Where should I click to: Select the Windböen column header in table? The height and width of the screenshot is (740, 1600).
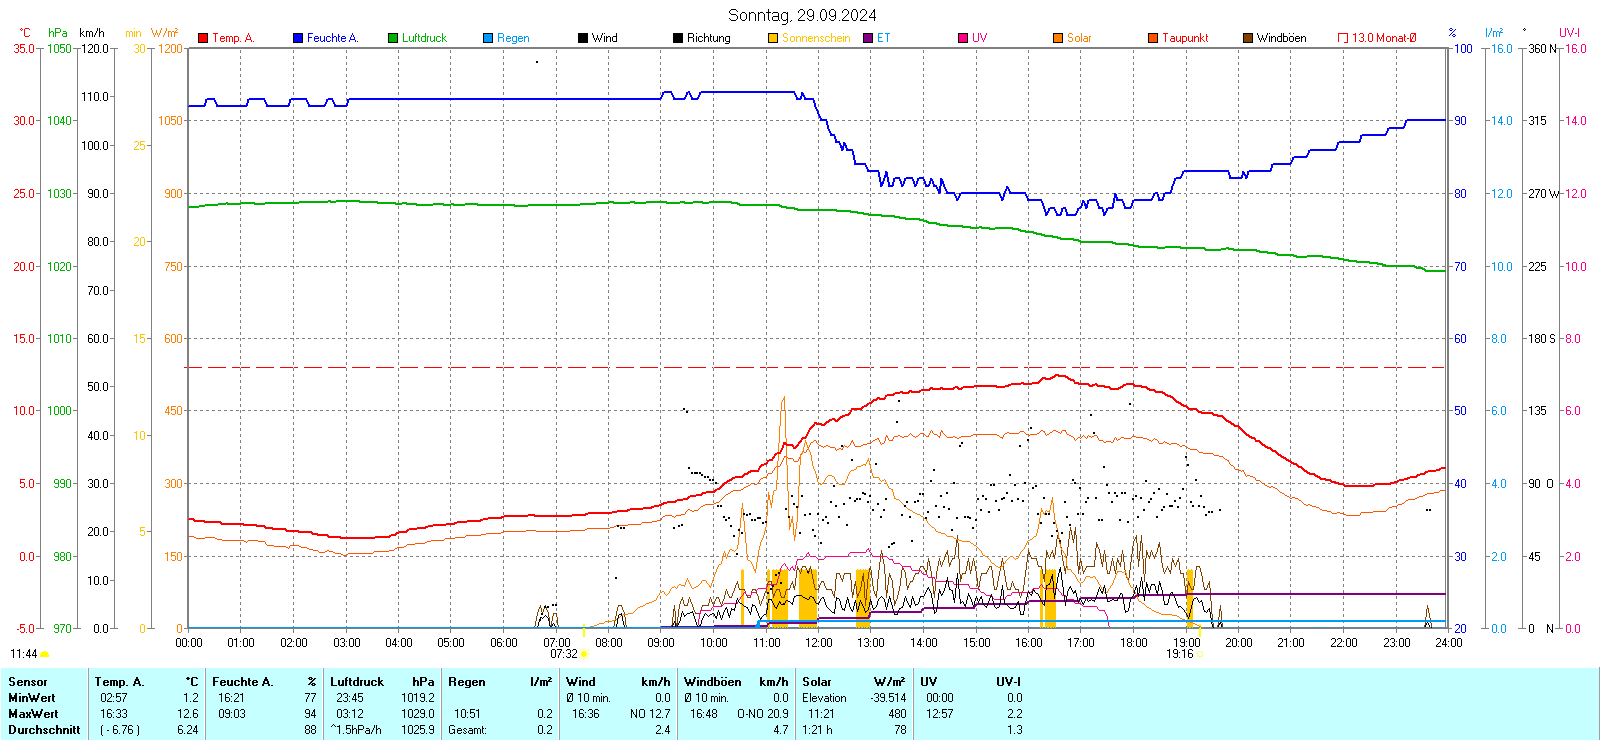click(x=713, y=682)
